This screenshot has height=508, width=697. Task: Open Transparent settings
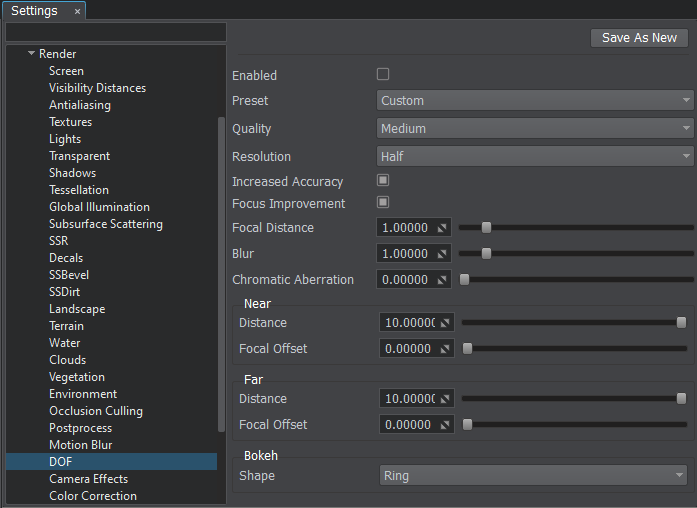coord(79,156)
